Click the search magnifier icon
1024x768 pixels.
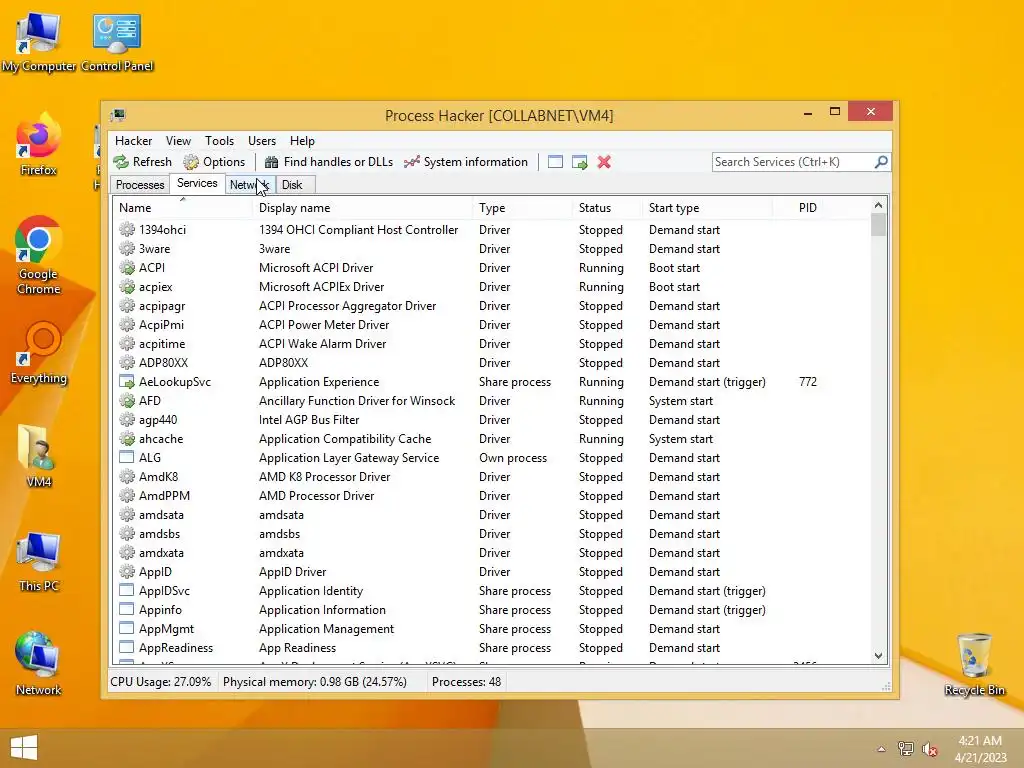coord(881,161)
